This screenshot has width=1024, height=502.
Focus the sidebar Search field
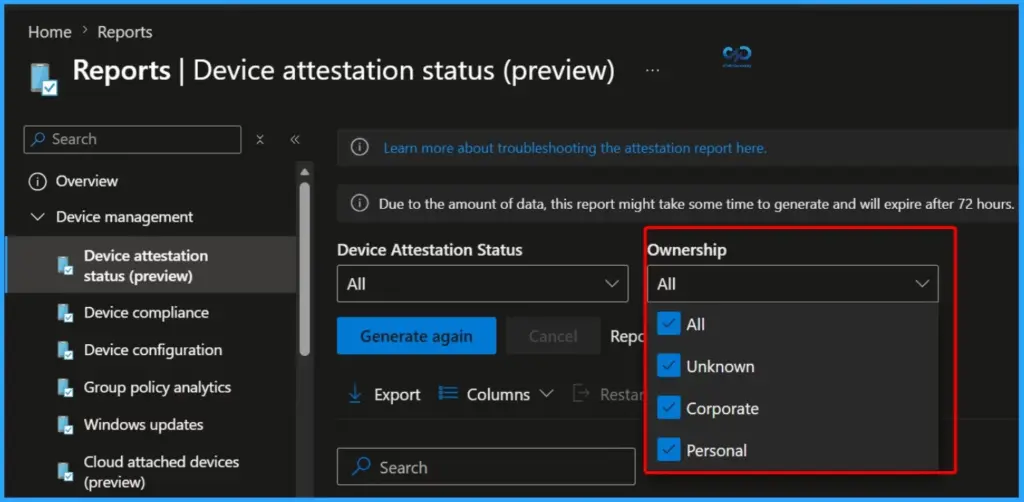(x=133, y=139)
